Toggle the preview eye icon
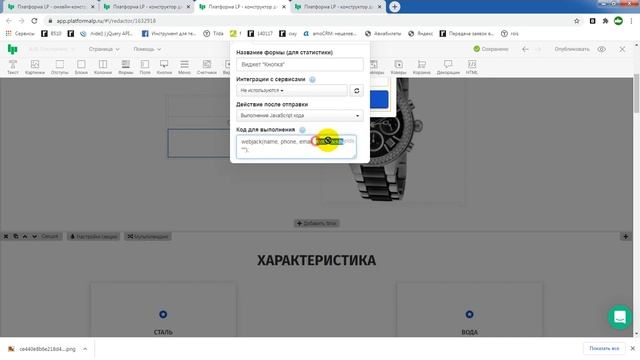 pos(602,49)
